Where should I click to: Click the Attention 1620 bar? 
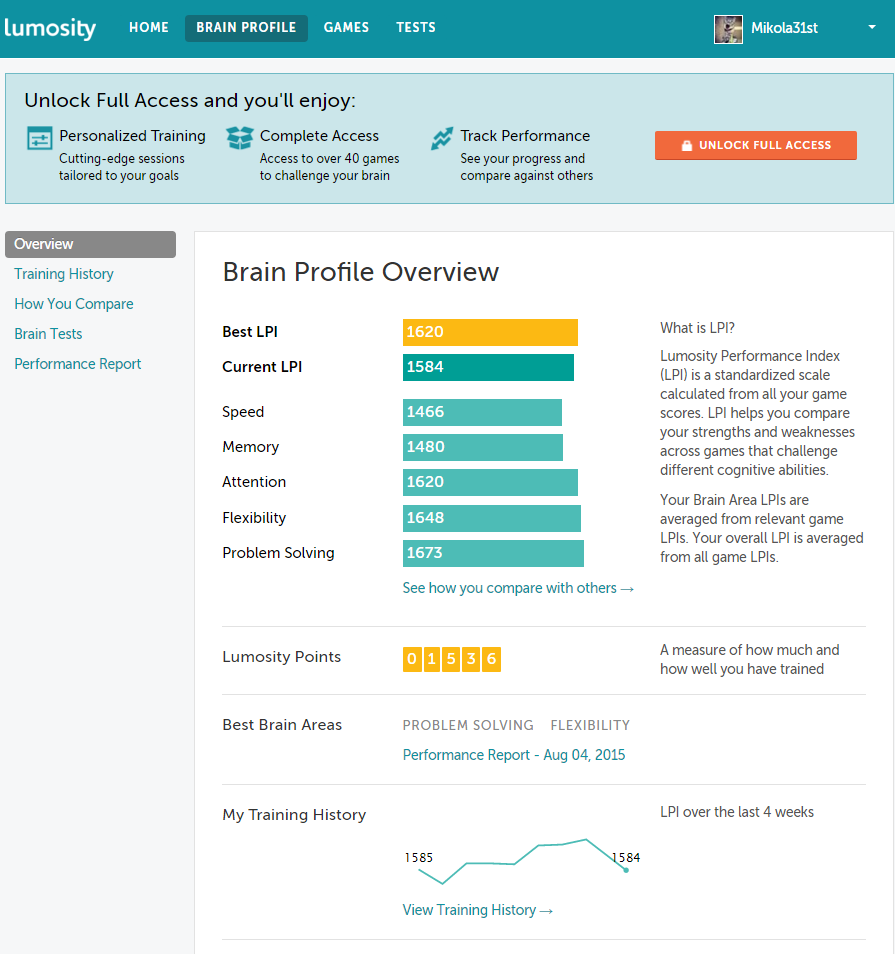pos(490,482)
